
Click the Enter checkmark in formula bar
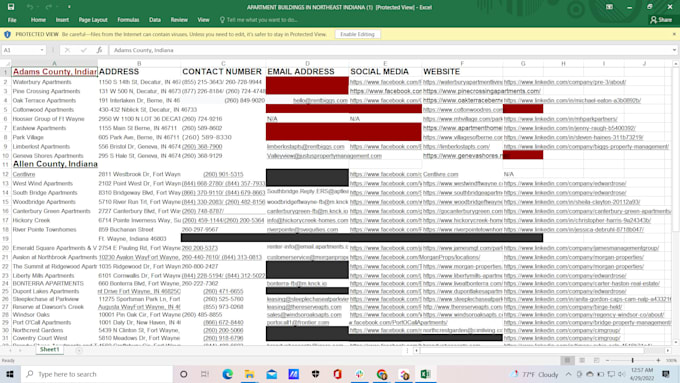click(x=83, y=50)
